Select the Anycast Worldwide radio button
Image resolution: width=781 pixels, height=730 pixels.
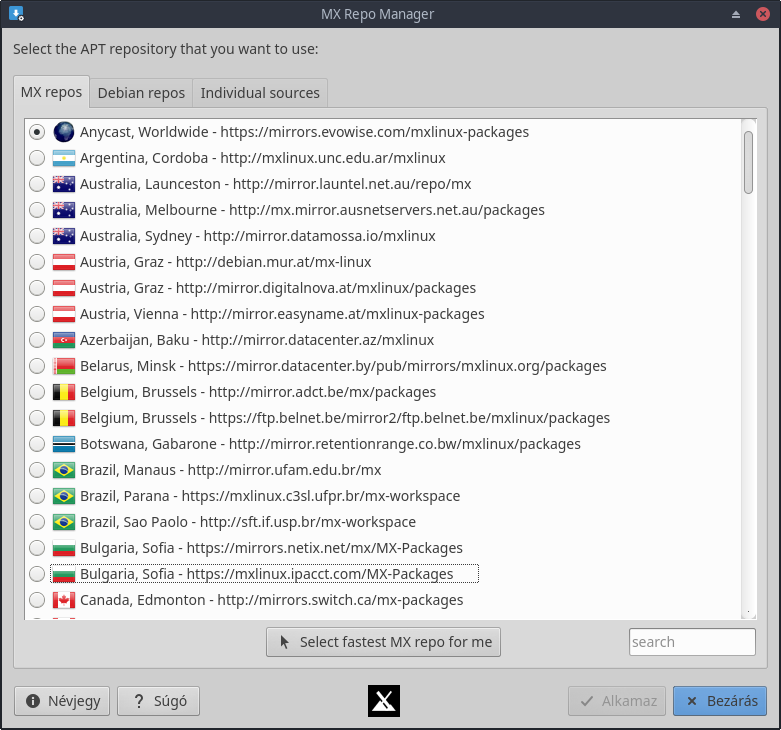coord(37,132)
